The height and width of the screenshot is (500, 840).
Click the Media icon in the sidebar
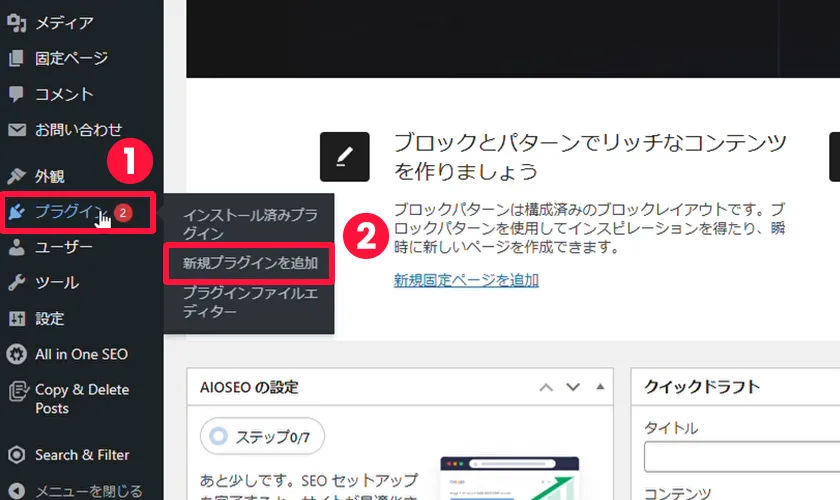pyautogui.click(x=16, y=22)
